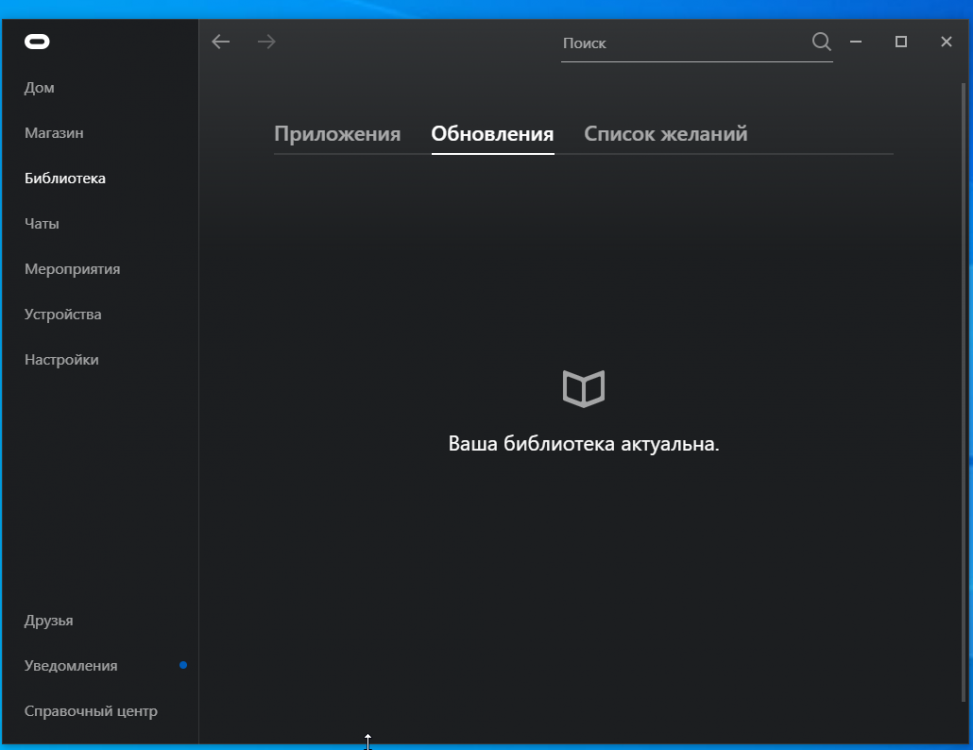Minimize the Oculus window
973x750 pixels.
click(856, 42)
